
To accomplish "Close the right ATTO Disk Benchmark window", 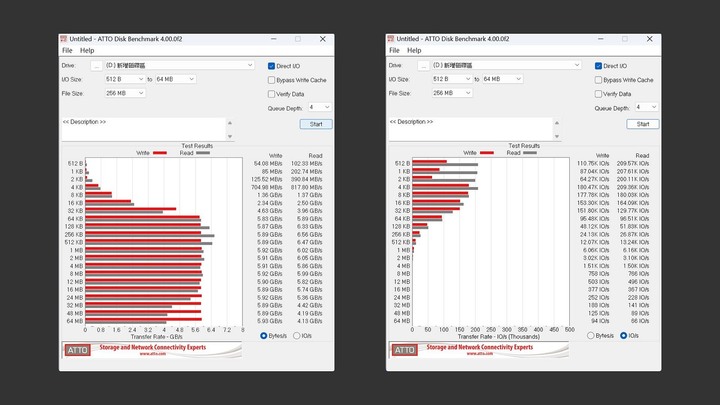I will click(x=650, y=39).
